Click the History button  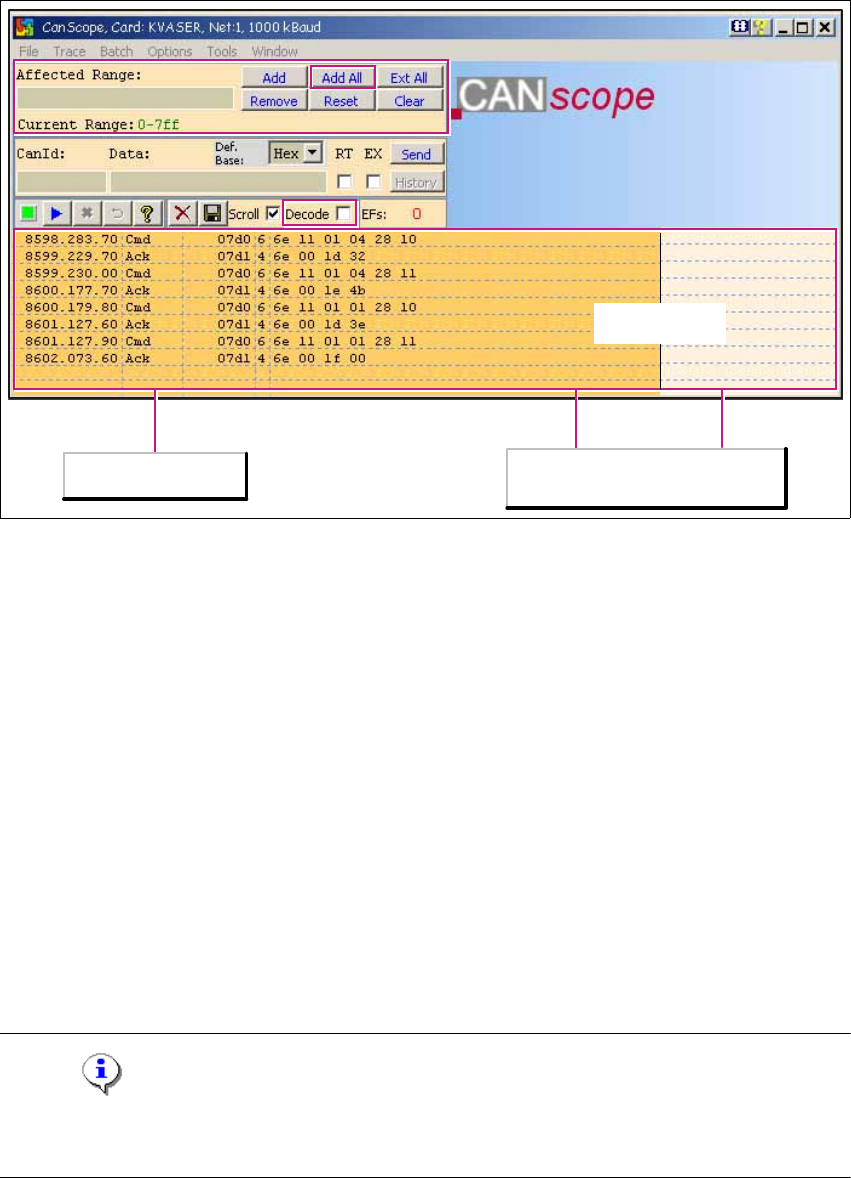(416, 183)
